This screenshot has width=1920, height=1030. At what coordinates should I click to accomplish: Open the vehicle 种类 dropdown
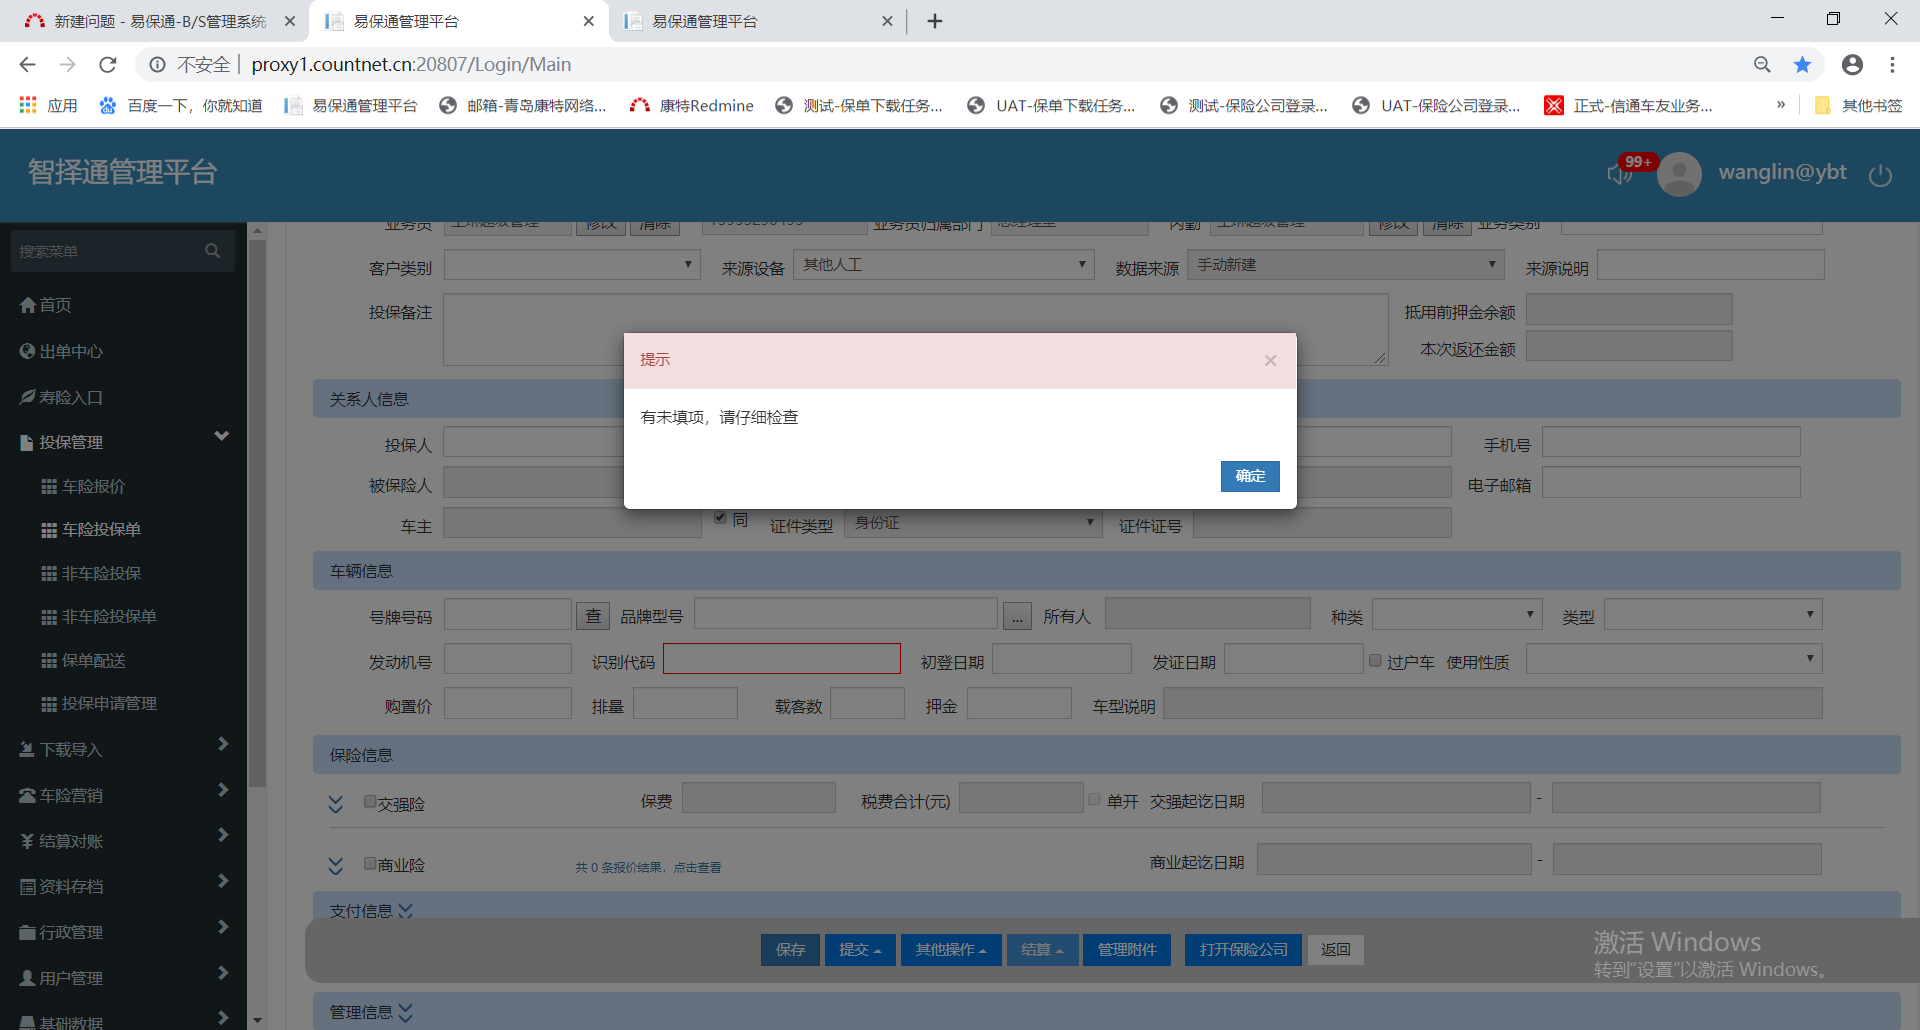point(1456,614)
